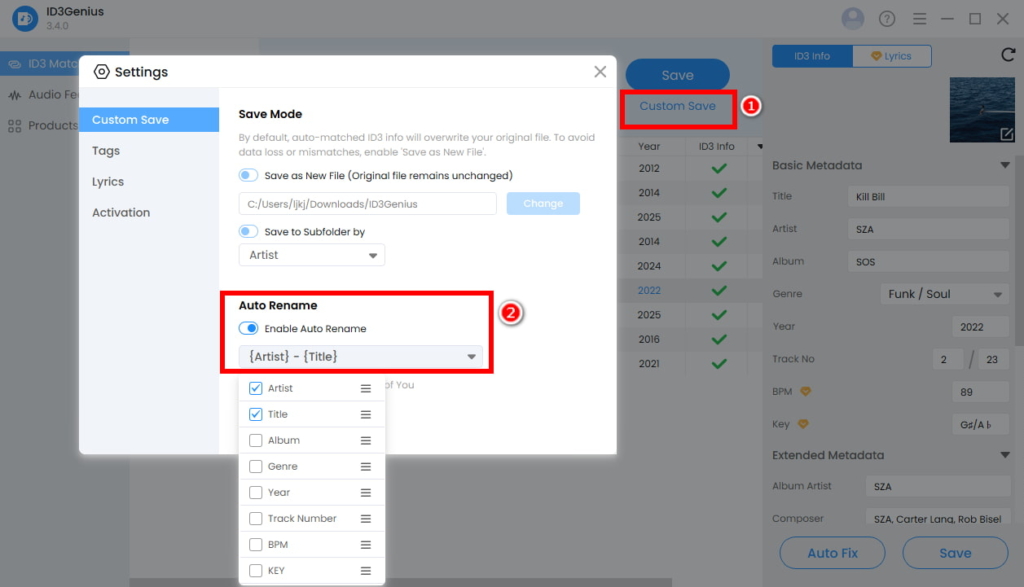Click the Auto Fix button
The width and height of the screenshot is (1024, 587).
click(x=832, y=552)
